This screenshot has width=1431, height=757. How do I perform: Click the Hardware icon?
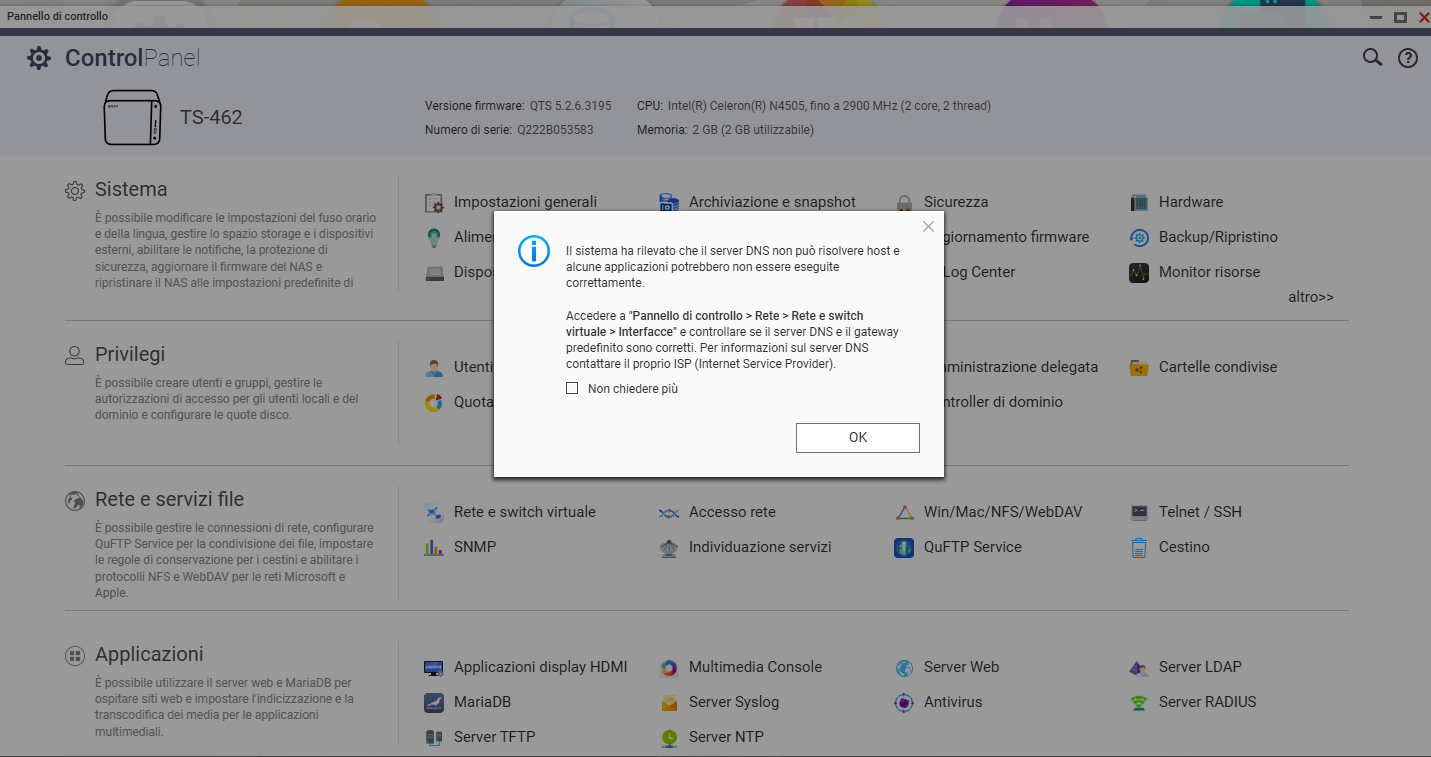pyautogui.click(x=1139, y=202)
